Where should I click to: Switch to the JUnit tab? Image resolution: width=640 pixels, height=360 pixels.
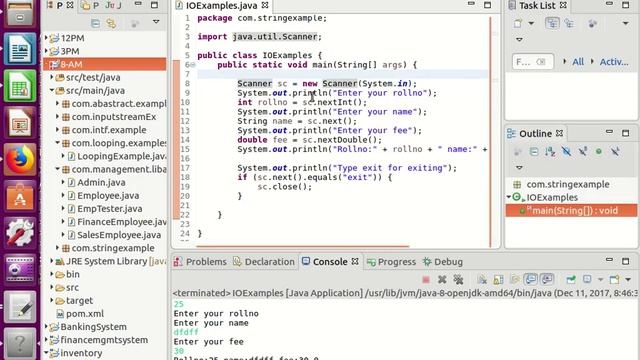pos(113,5)
